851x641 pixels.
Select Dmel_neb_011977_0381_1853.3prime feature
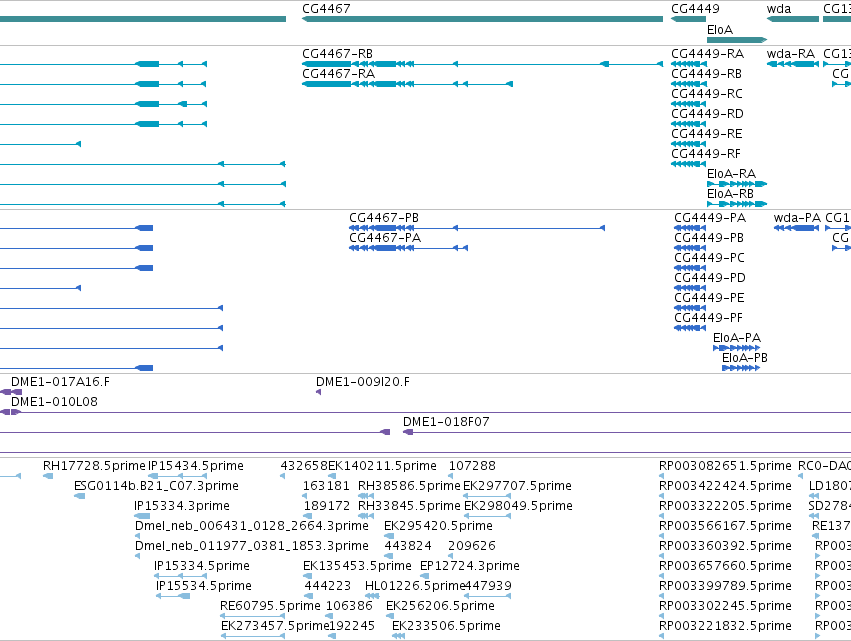coord(137,556)
